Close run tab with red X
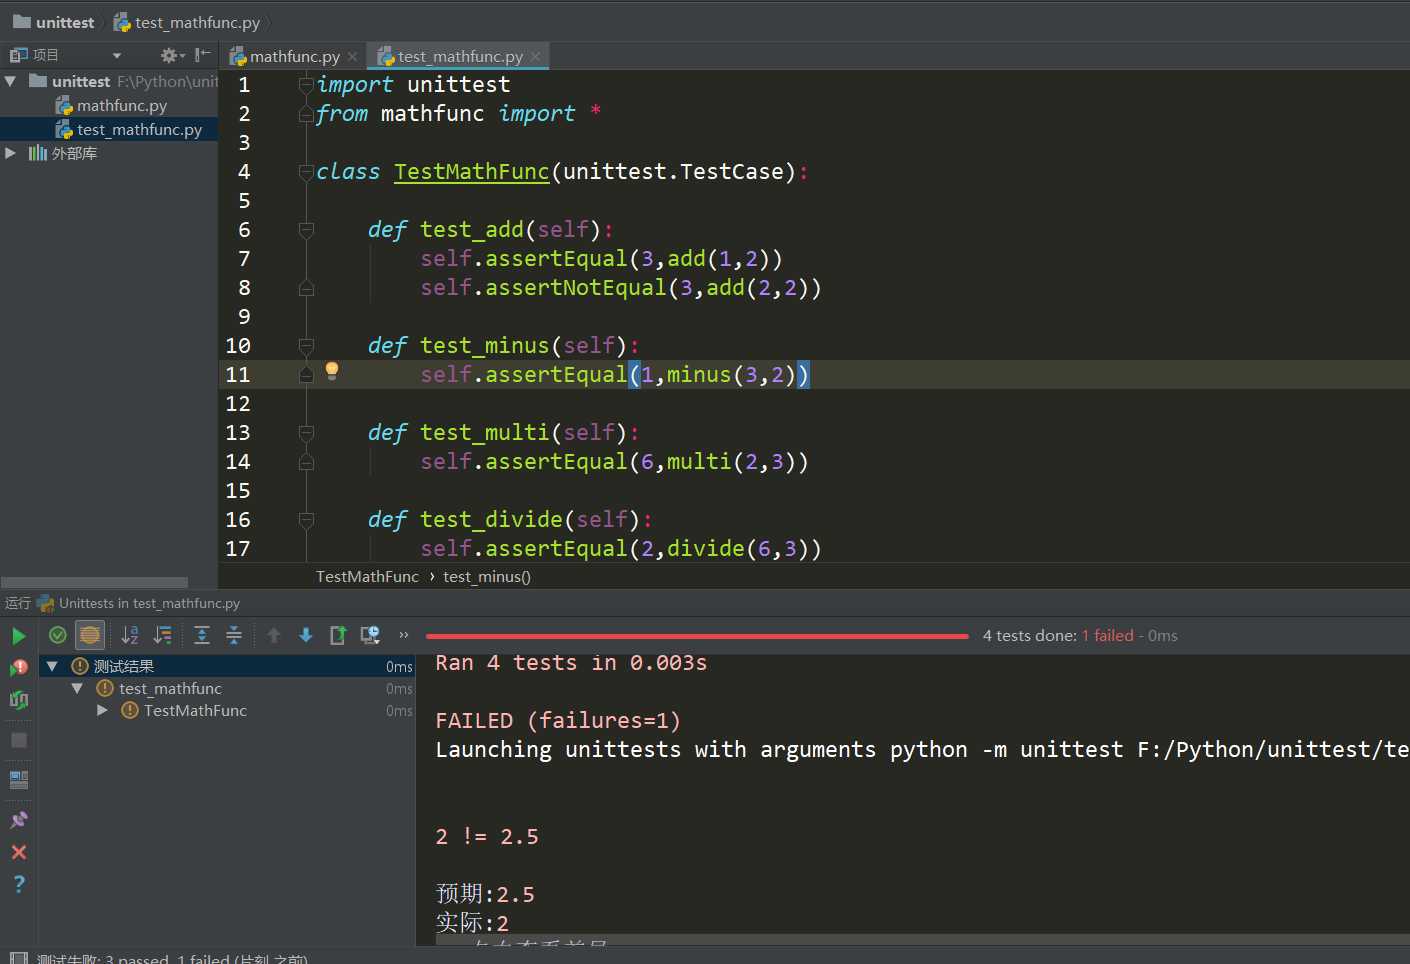 tap(18, 852)
